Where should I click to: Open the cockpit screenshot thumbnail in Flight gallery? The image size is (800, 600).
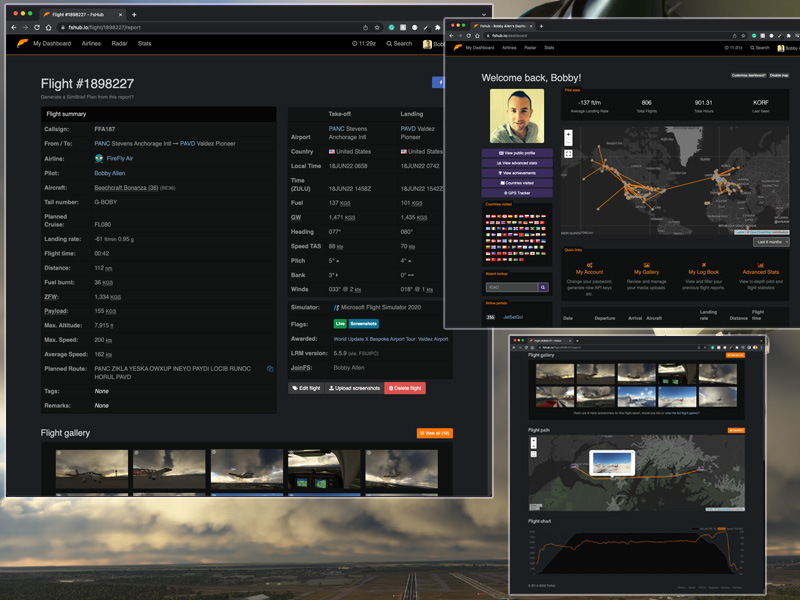tap(324, 469)
